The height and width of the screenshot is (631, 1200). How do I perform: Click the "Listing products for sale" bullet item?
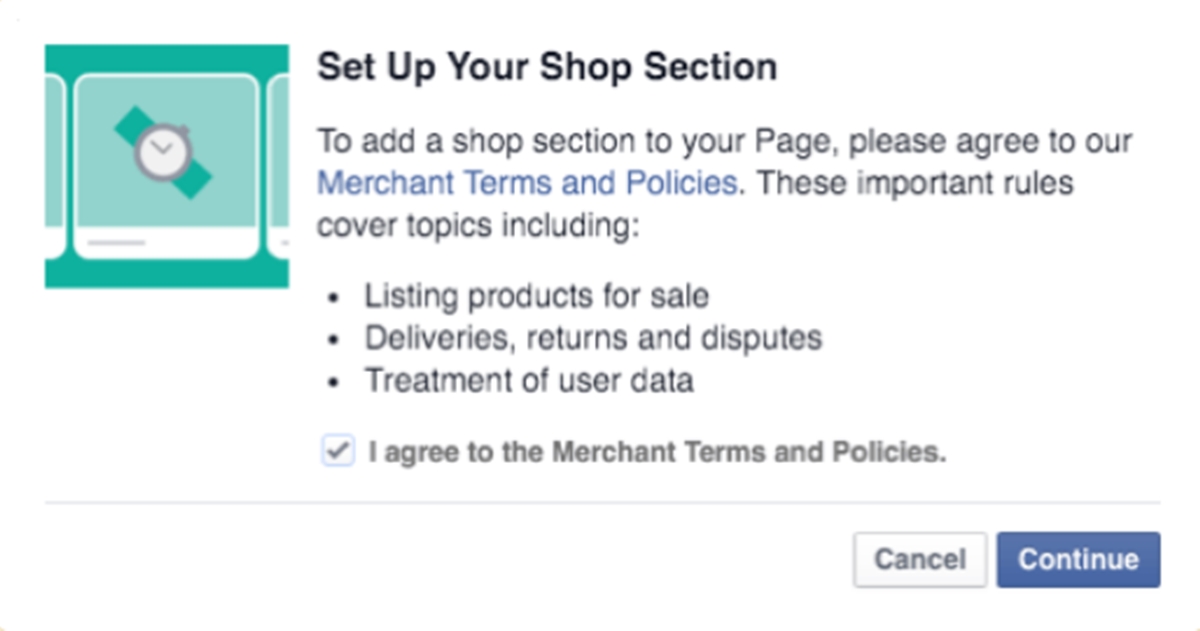pos(536,296)
